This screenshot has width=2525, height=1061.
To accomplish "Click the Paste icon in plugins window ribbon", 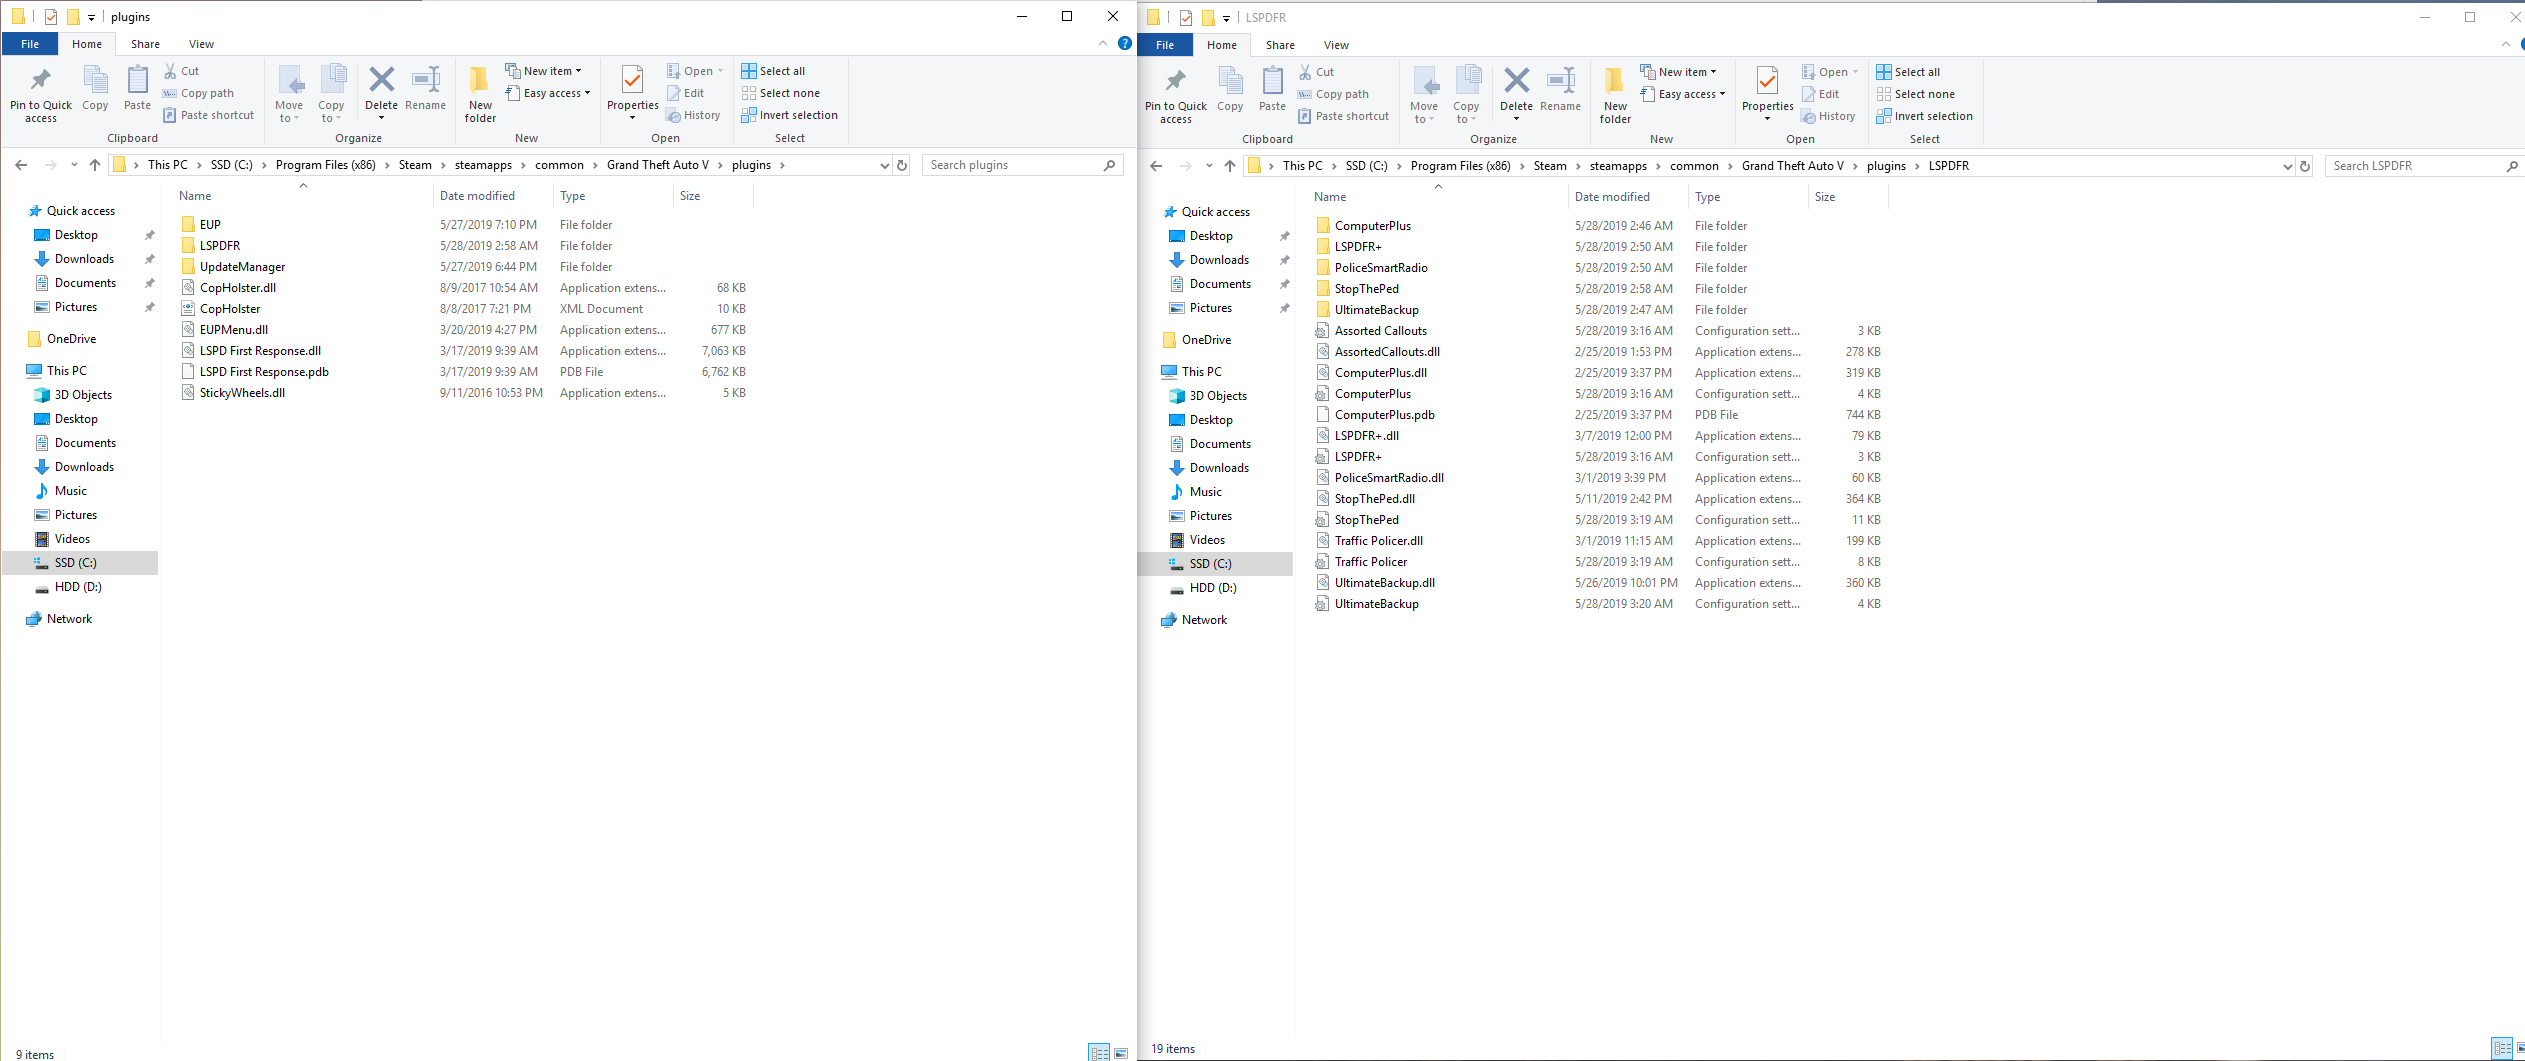I will [137, 88].
